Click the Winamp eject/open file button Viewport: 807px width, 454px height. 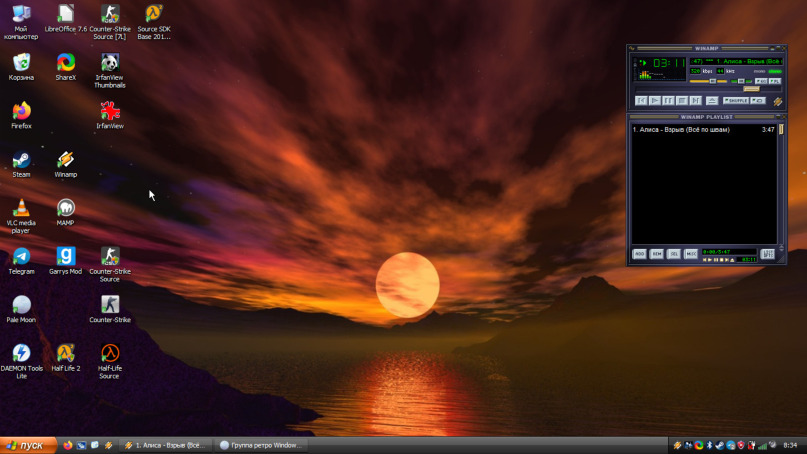point(712,101)
